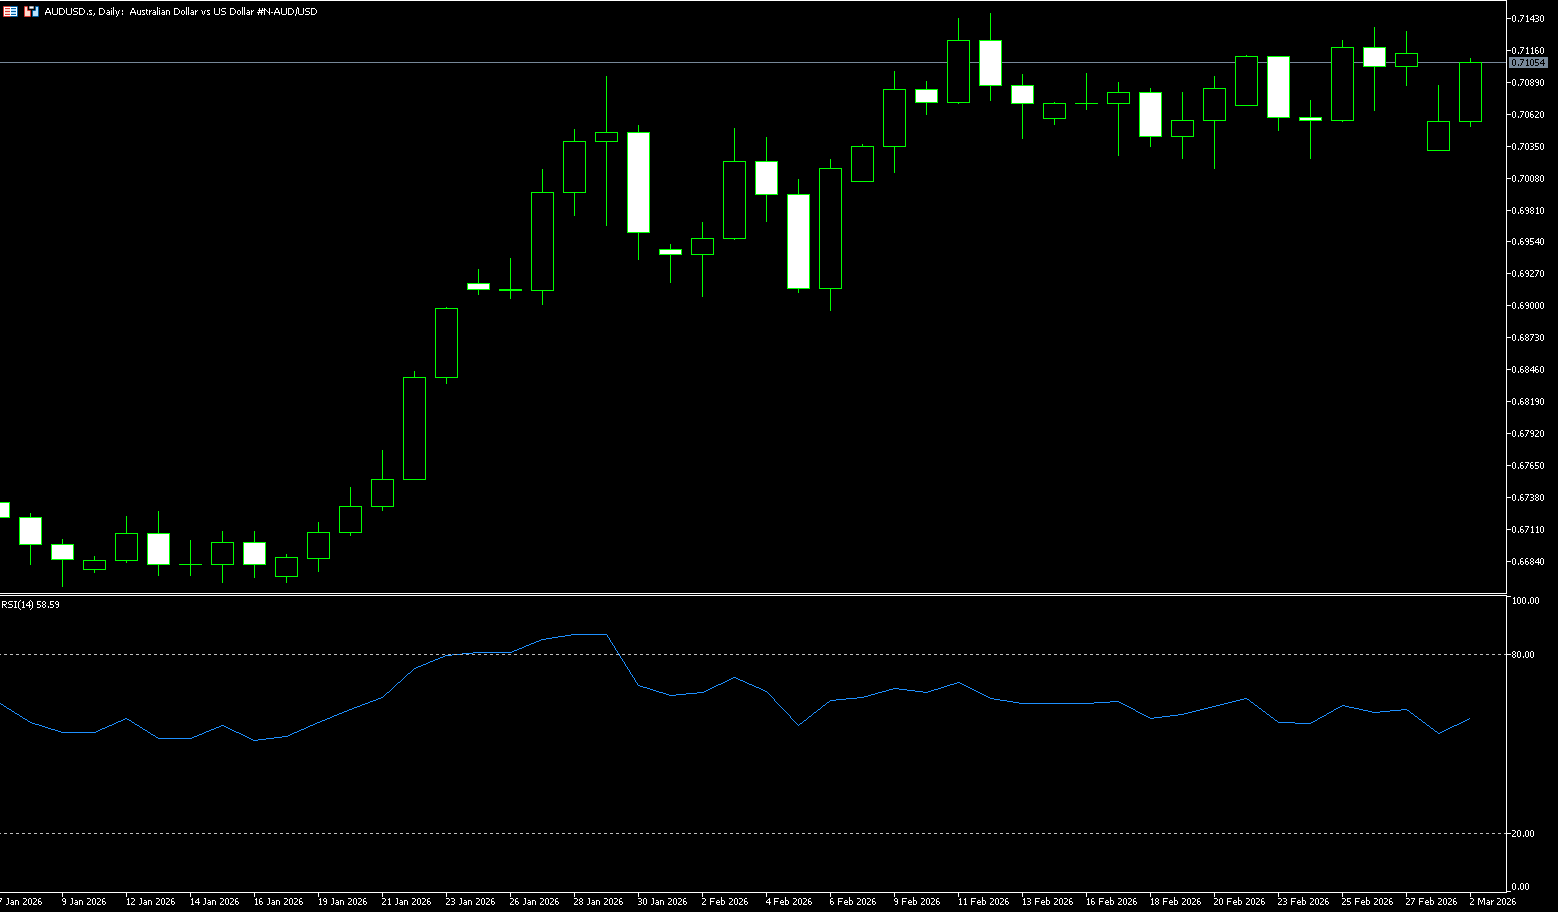Click the dashed RSI 20 level line
Viewport: 1558px width, 912px height.
point(700,833)
